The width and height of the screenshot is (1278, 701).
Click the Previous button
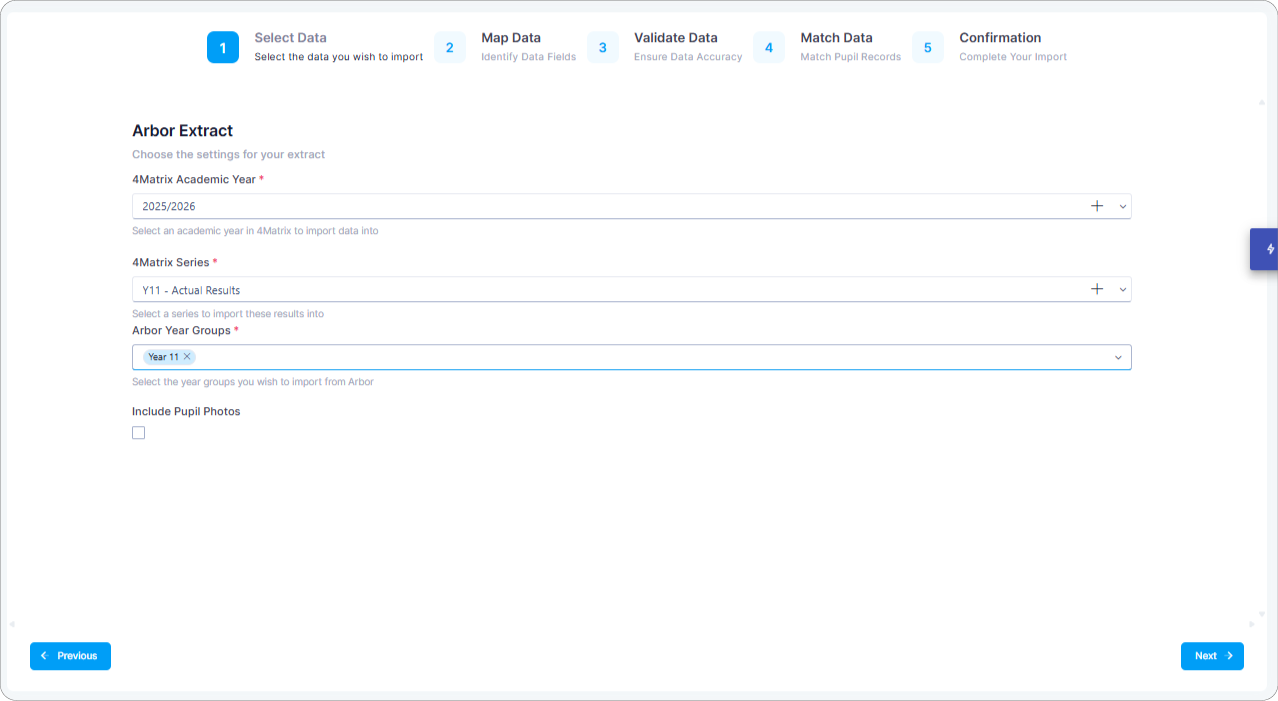70,656
